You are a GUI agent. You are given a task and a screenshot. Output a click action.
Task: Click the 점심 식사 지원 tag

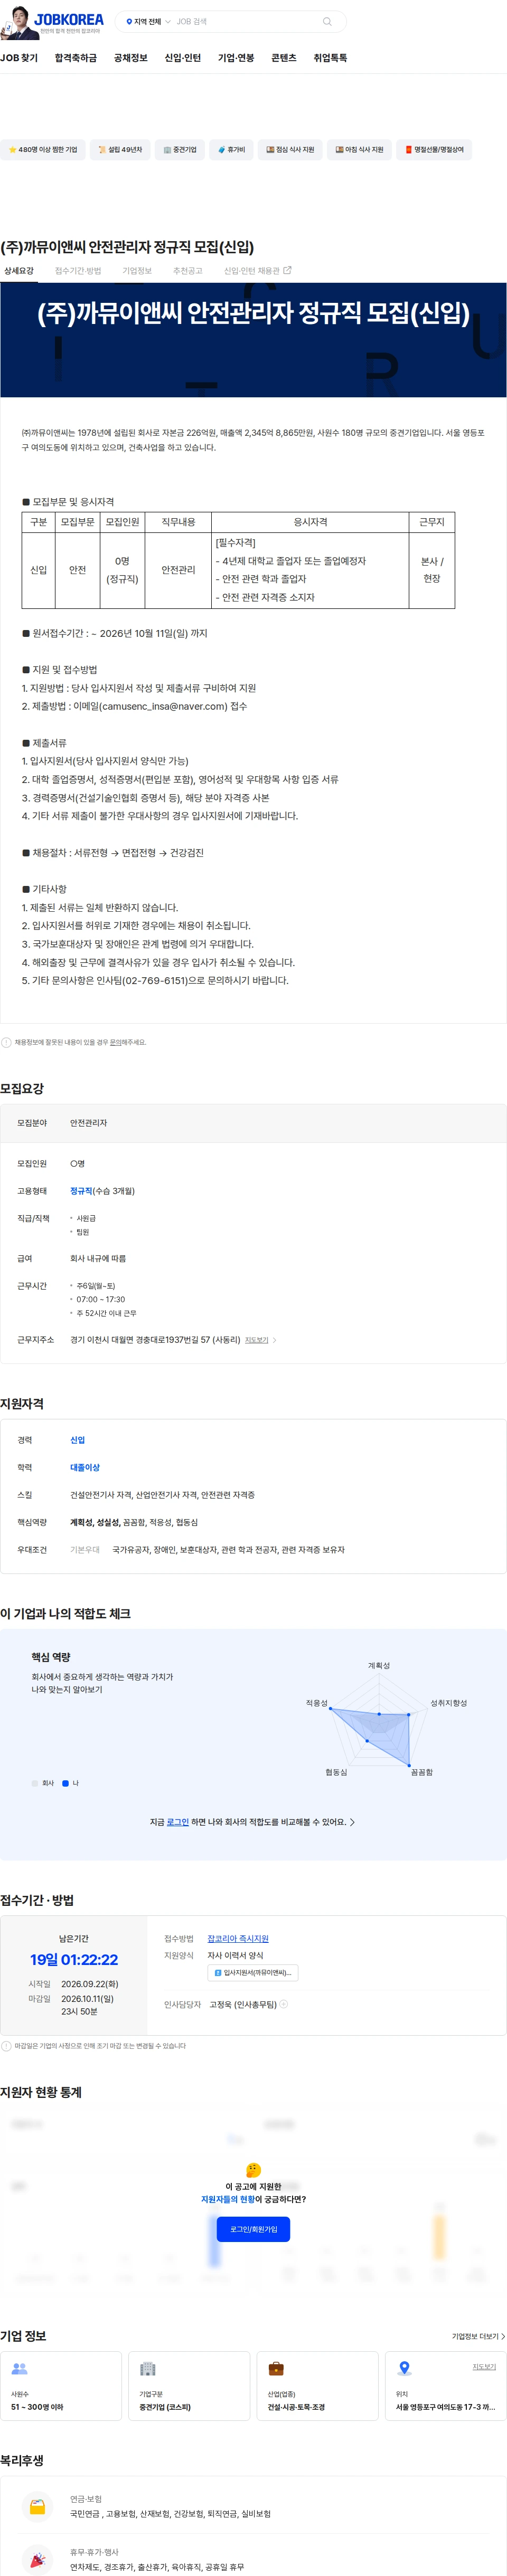click(x=290, y=150)
